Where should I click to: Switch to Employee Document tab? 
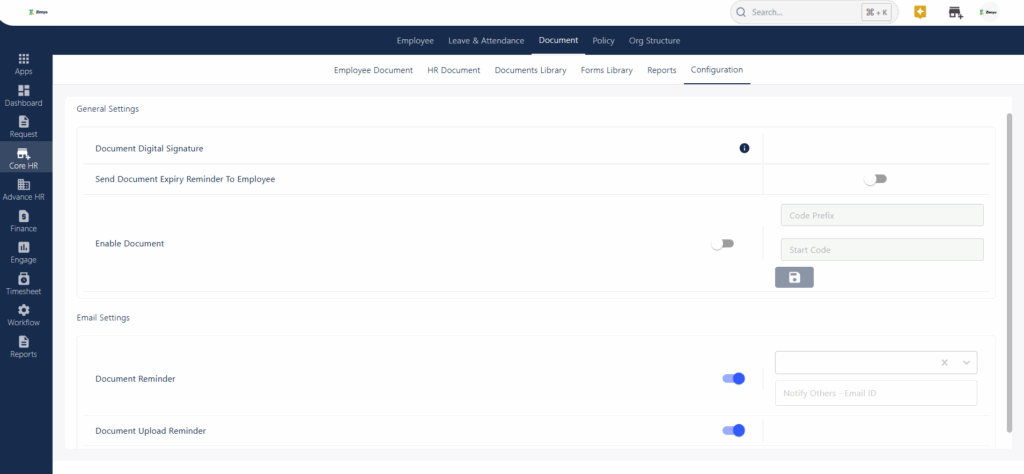(374, 70)
